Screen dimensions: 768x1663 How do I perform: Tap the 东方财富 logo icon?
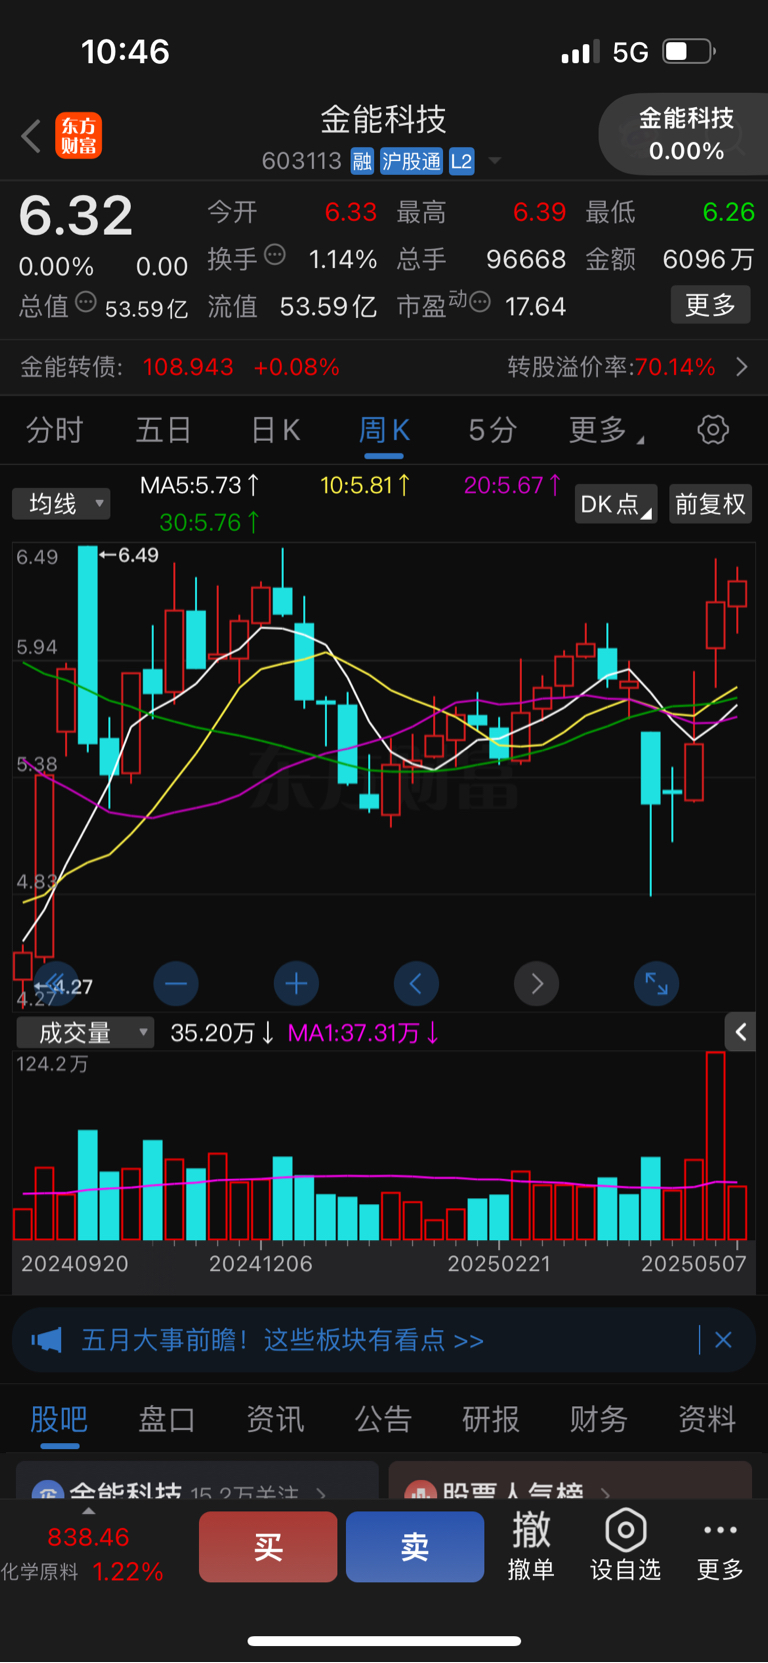pyautogui.click(x=78, y=136)
